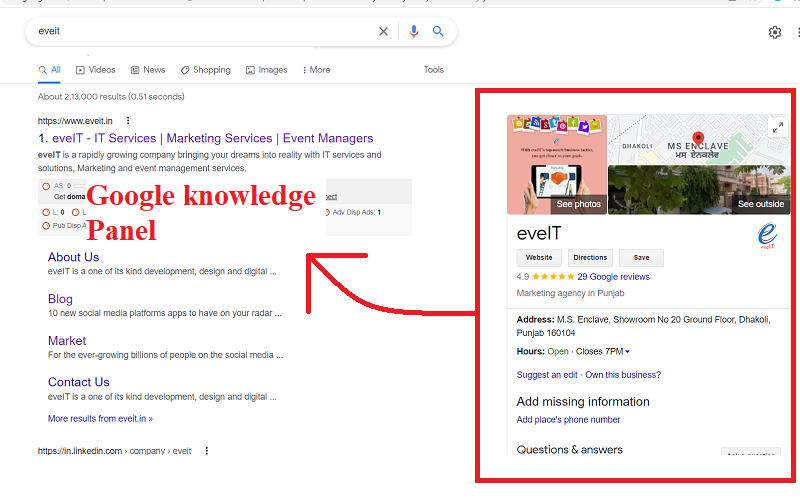This screenshot has width=800, height=500.
Task: Select the All results tab
Action: 49,70
